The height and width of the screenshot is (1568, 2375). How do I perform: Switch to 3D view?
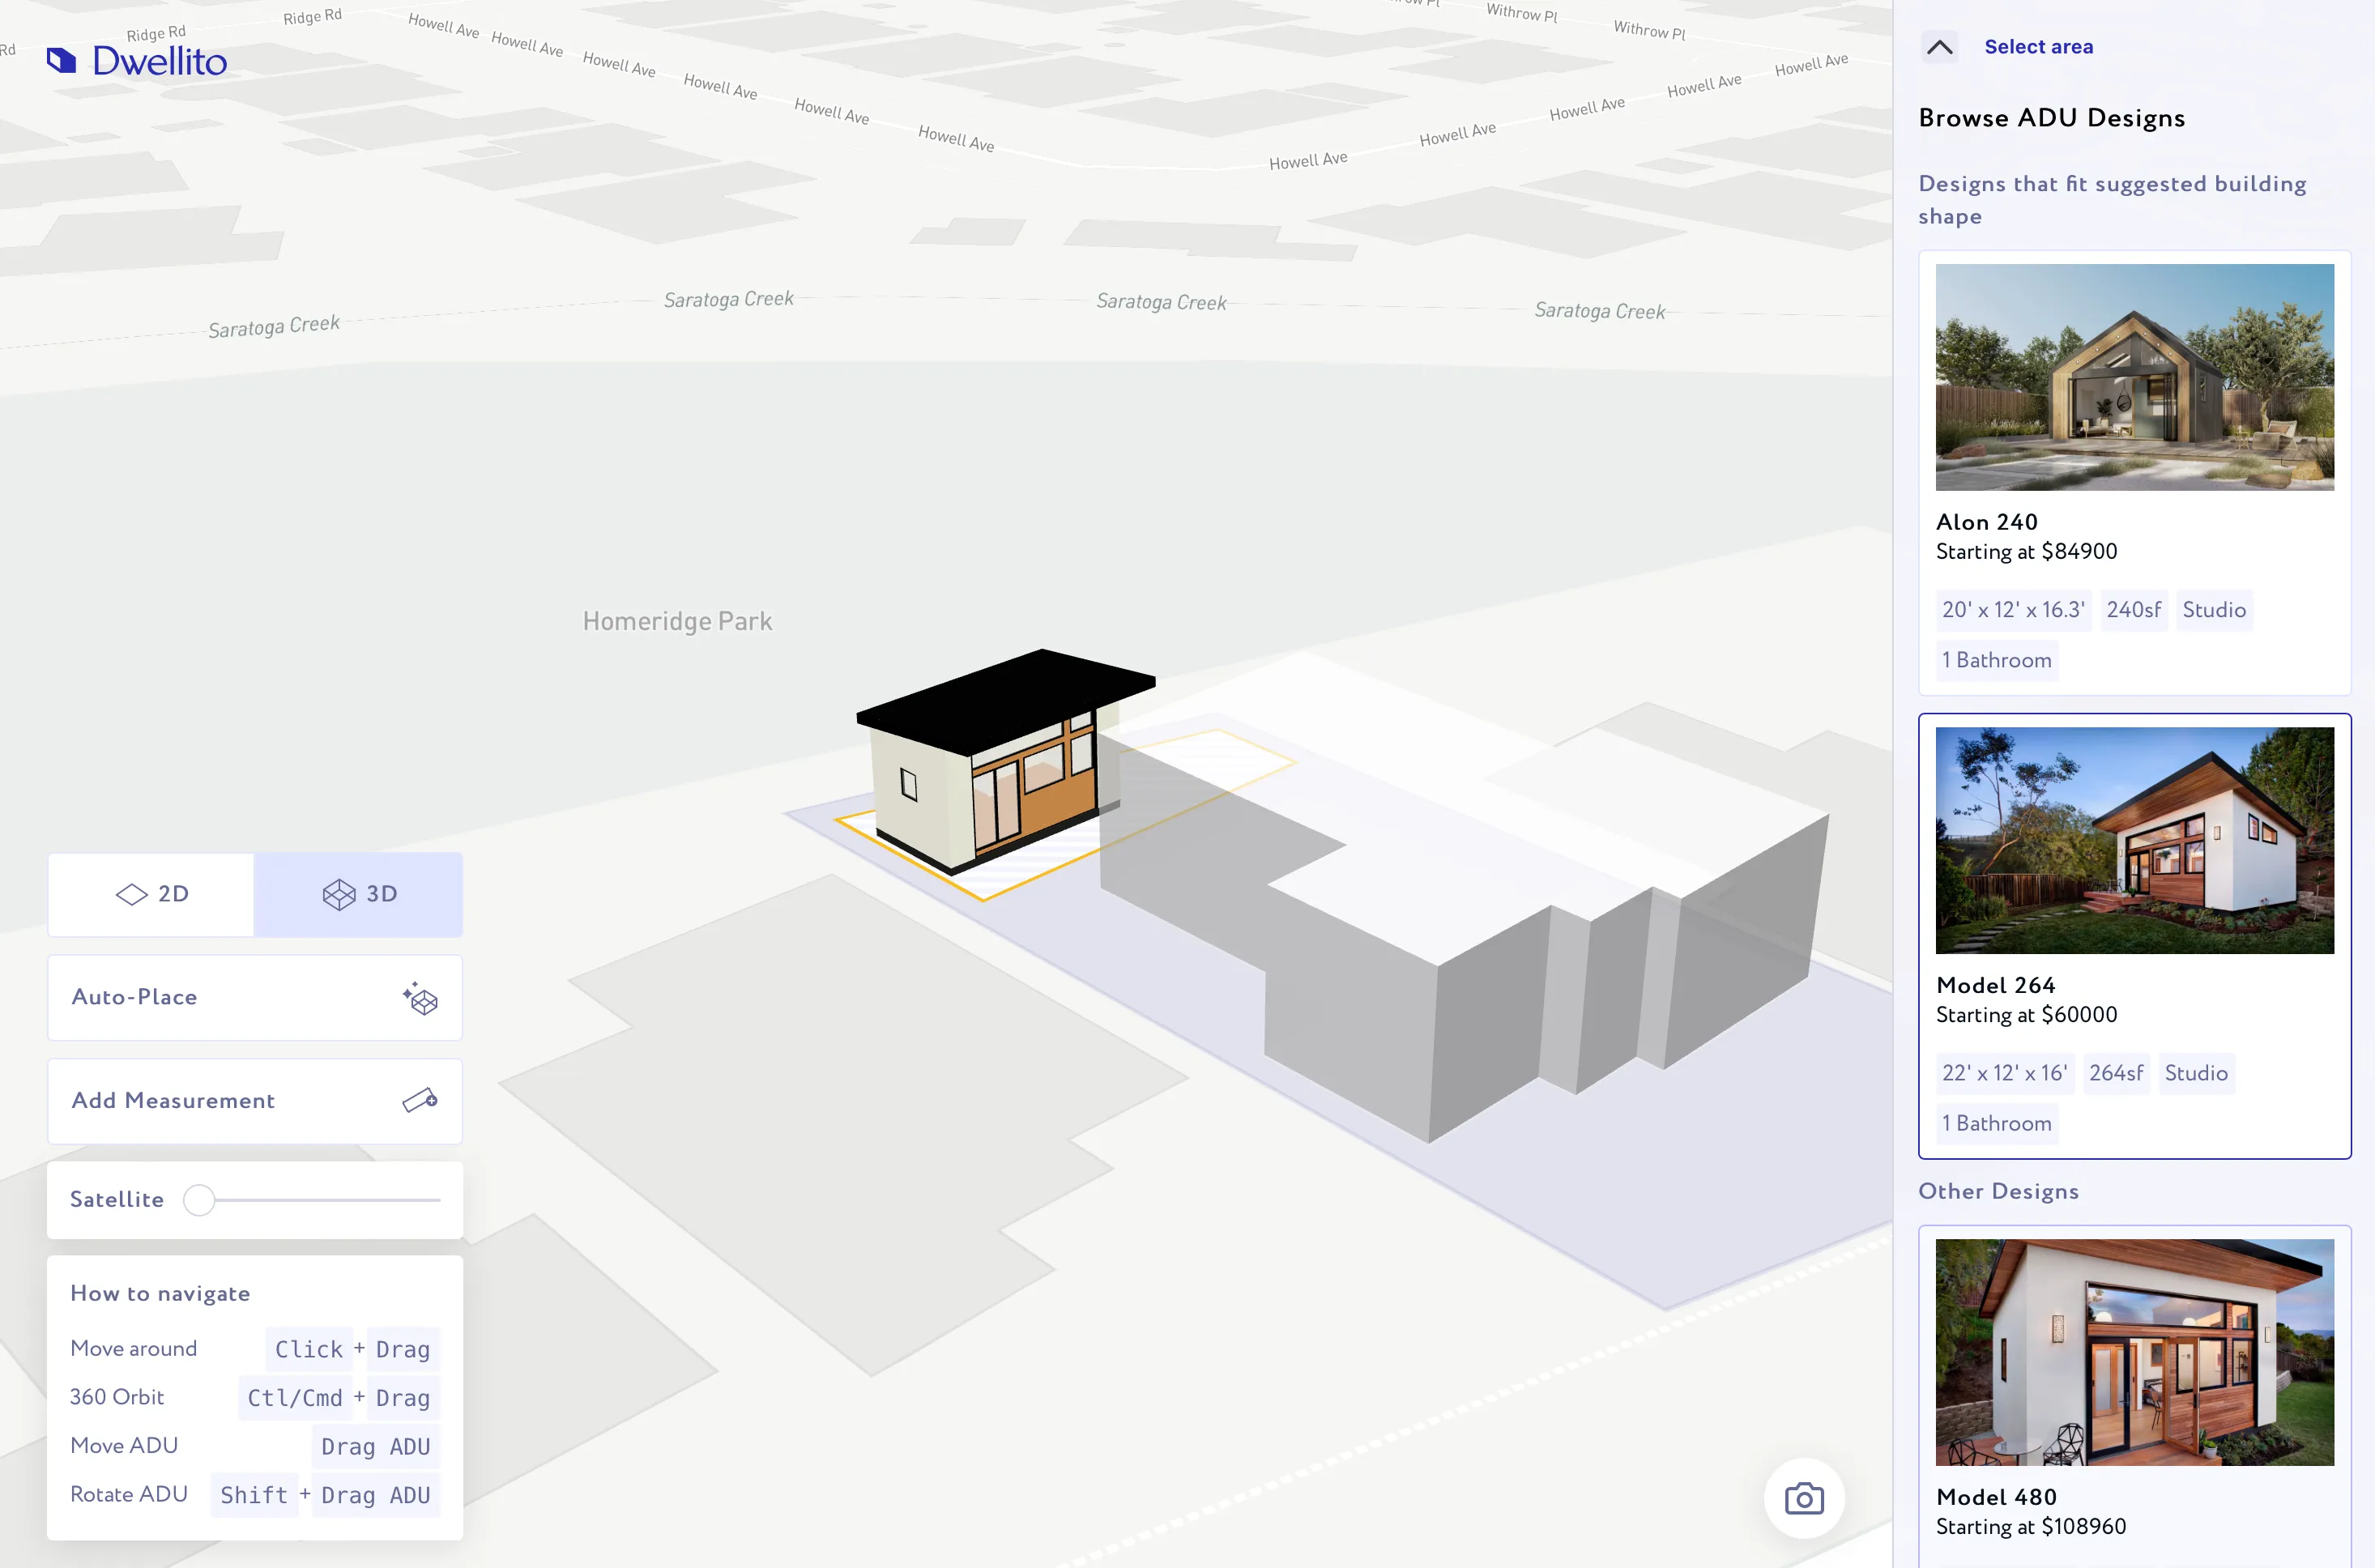coord(359,894)
